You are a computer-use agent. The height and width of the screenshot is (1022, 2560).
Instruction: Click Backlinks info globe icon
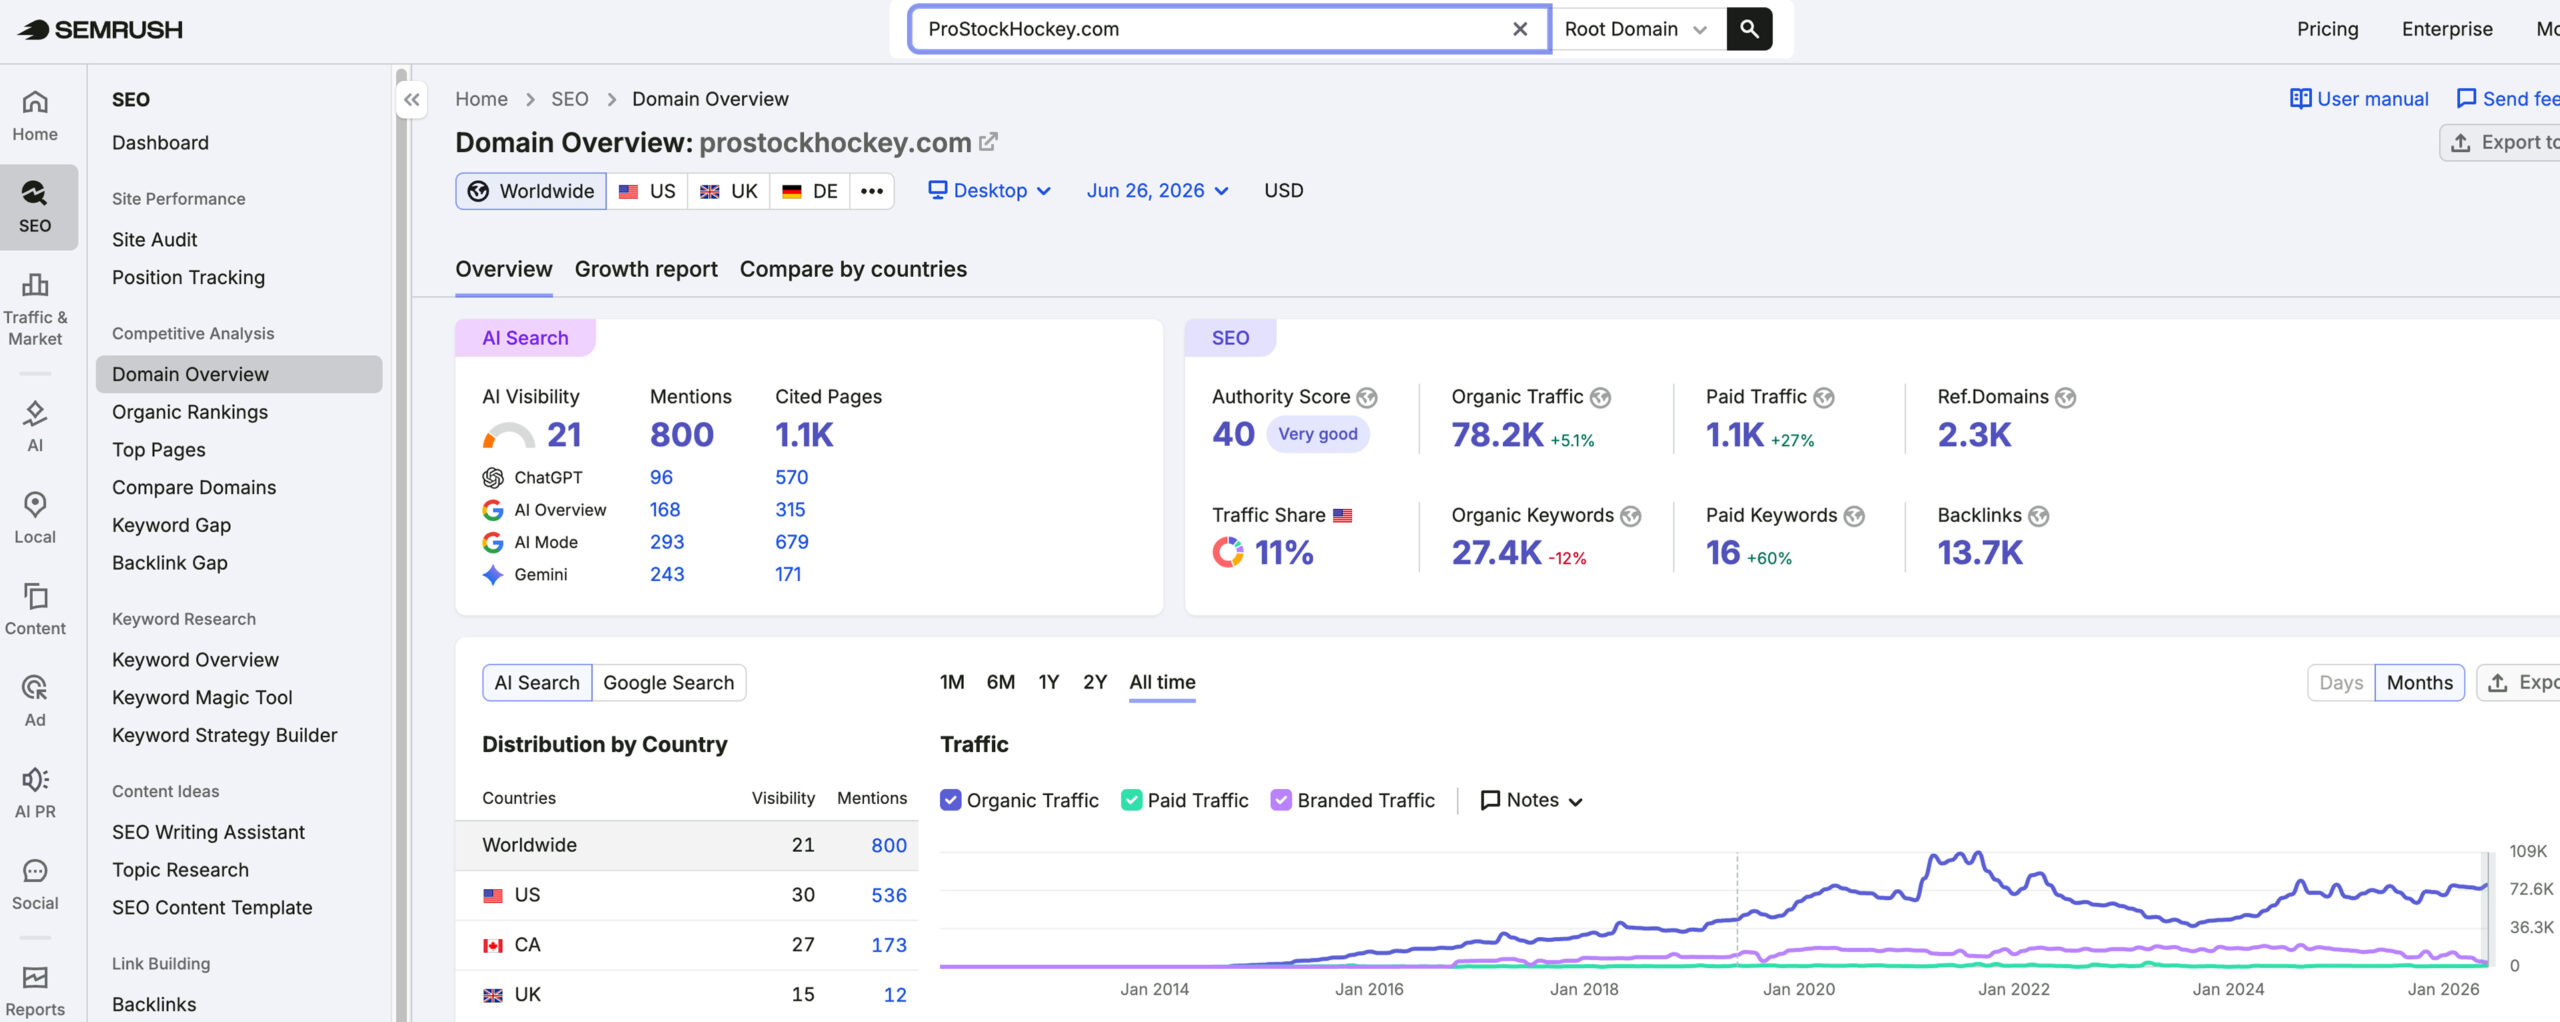pyautogui.click(x=2039, y=515)
